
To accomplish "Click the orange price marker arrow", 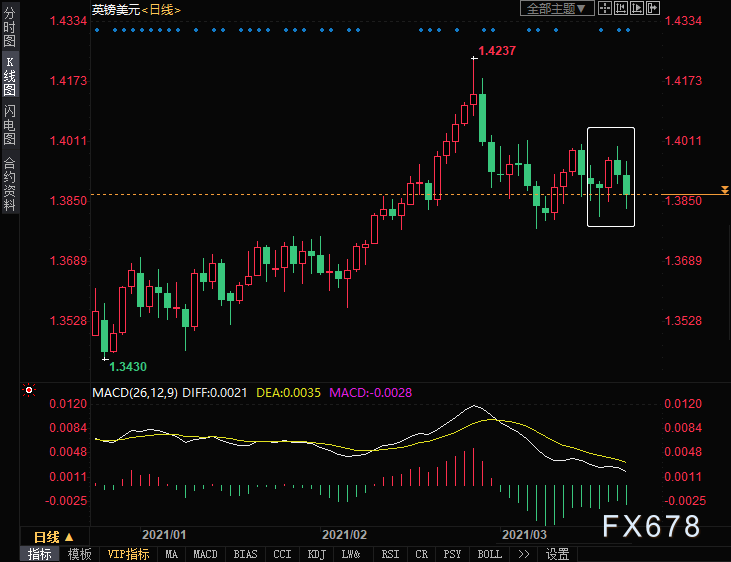I will coord(724,190).
